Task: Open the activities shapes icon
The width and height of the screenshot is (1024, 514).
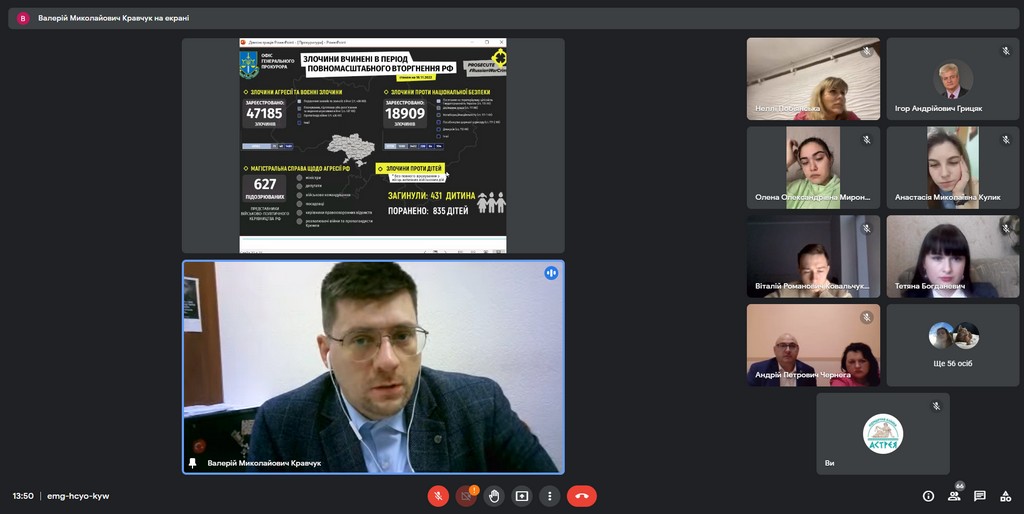Action: [1005, 496]
